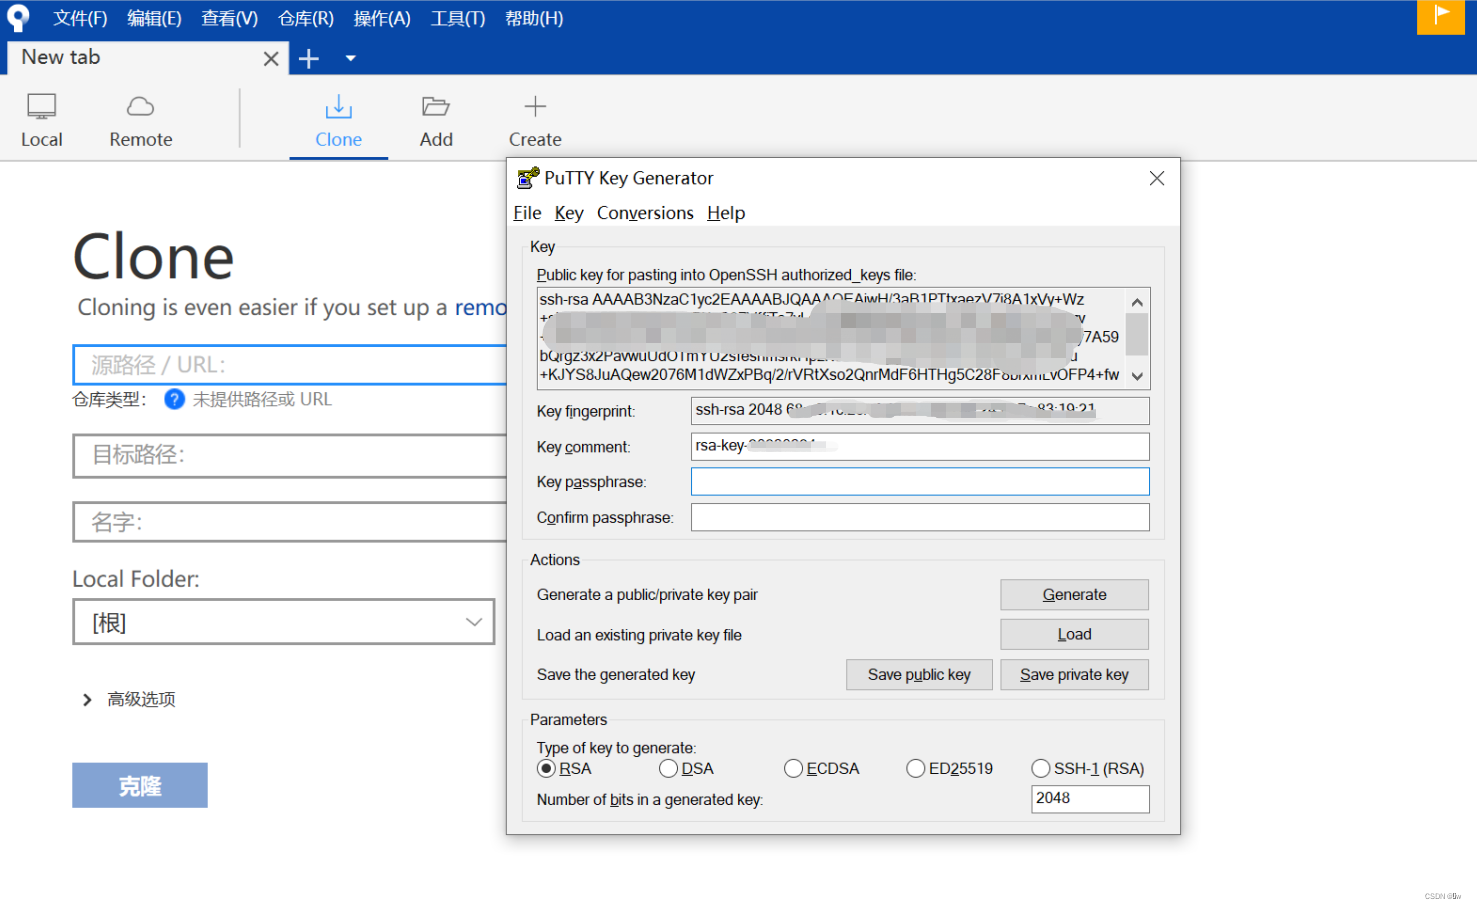Select the RSA key type
This screenshot has height=909, width=1477.
pyautogui.click(x=546, y=768)
